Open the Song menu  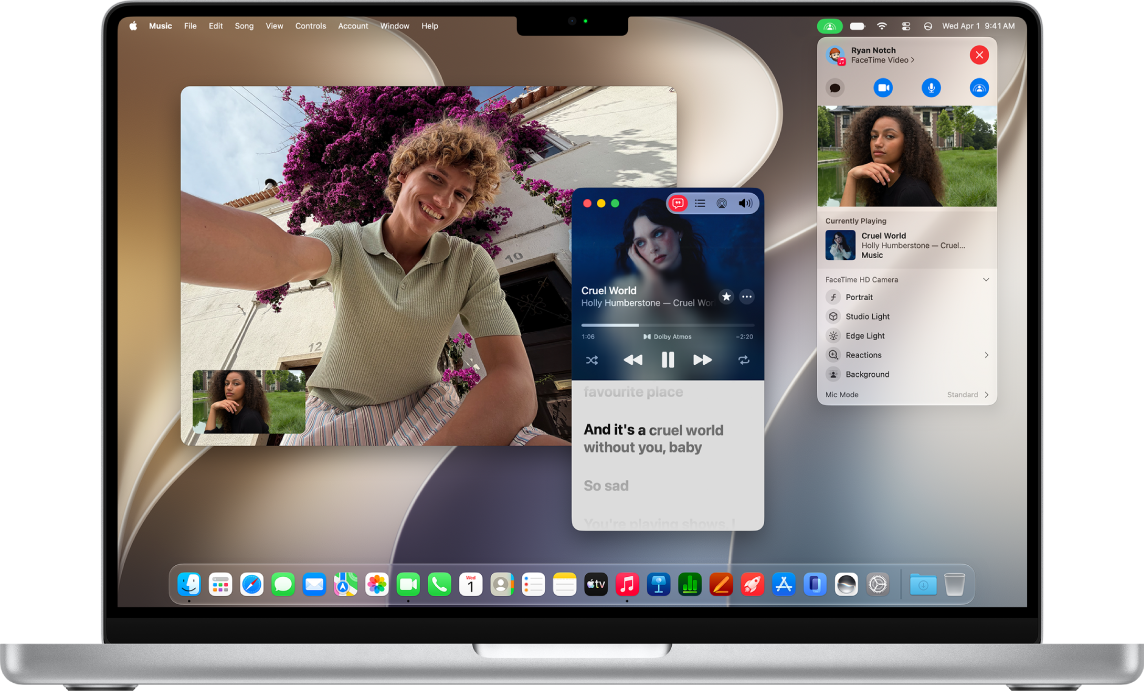[244, 26]
